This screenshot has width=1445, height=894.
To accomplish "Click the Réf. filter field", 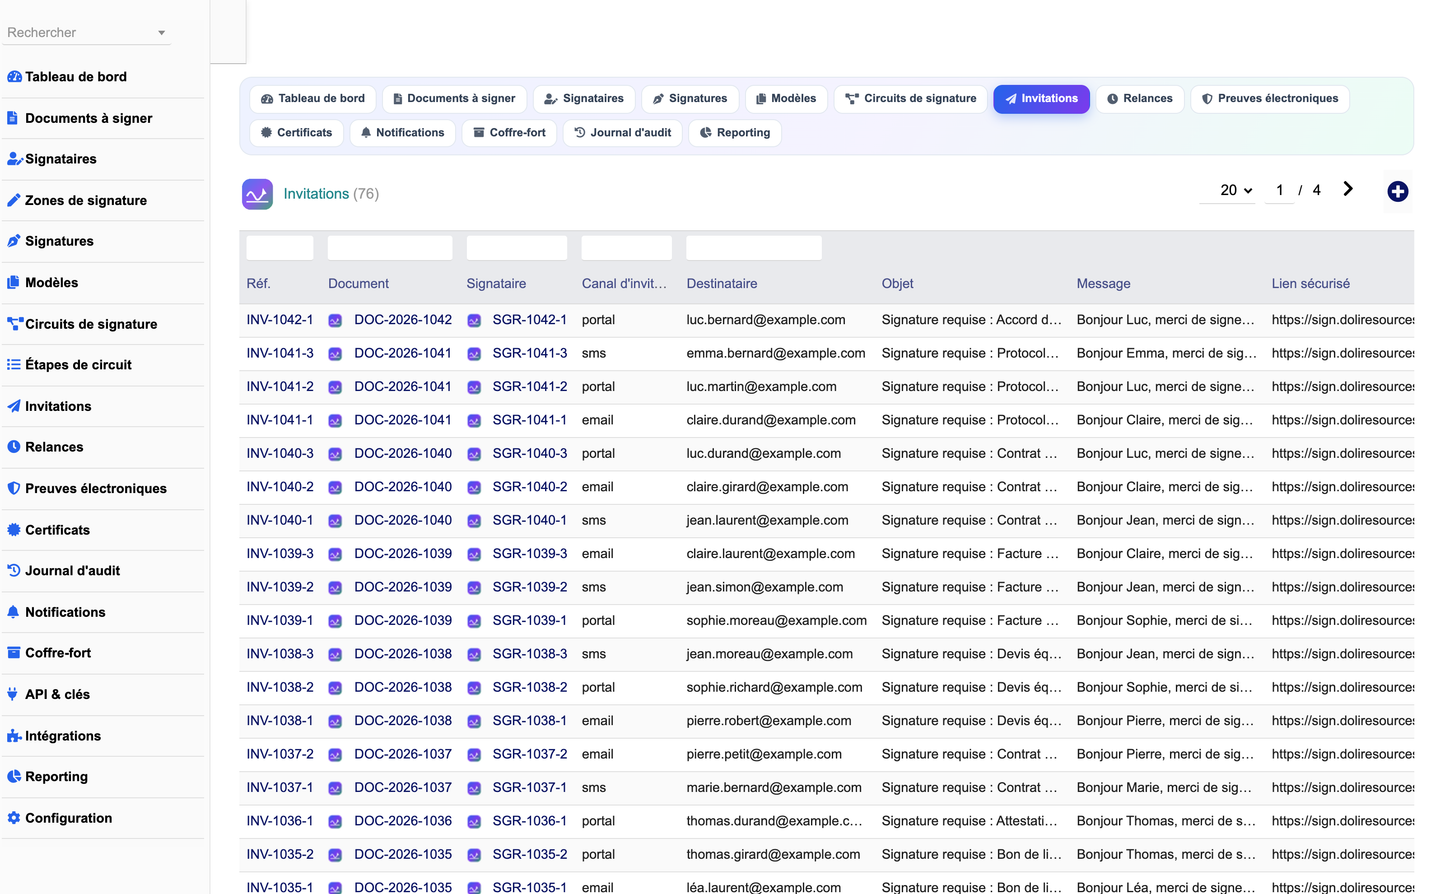I will (x=280, y=248).
